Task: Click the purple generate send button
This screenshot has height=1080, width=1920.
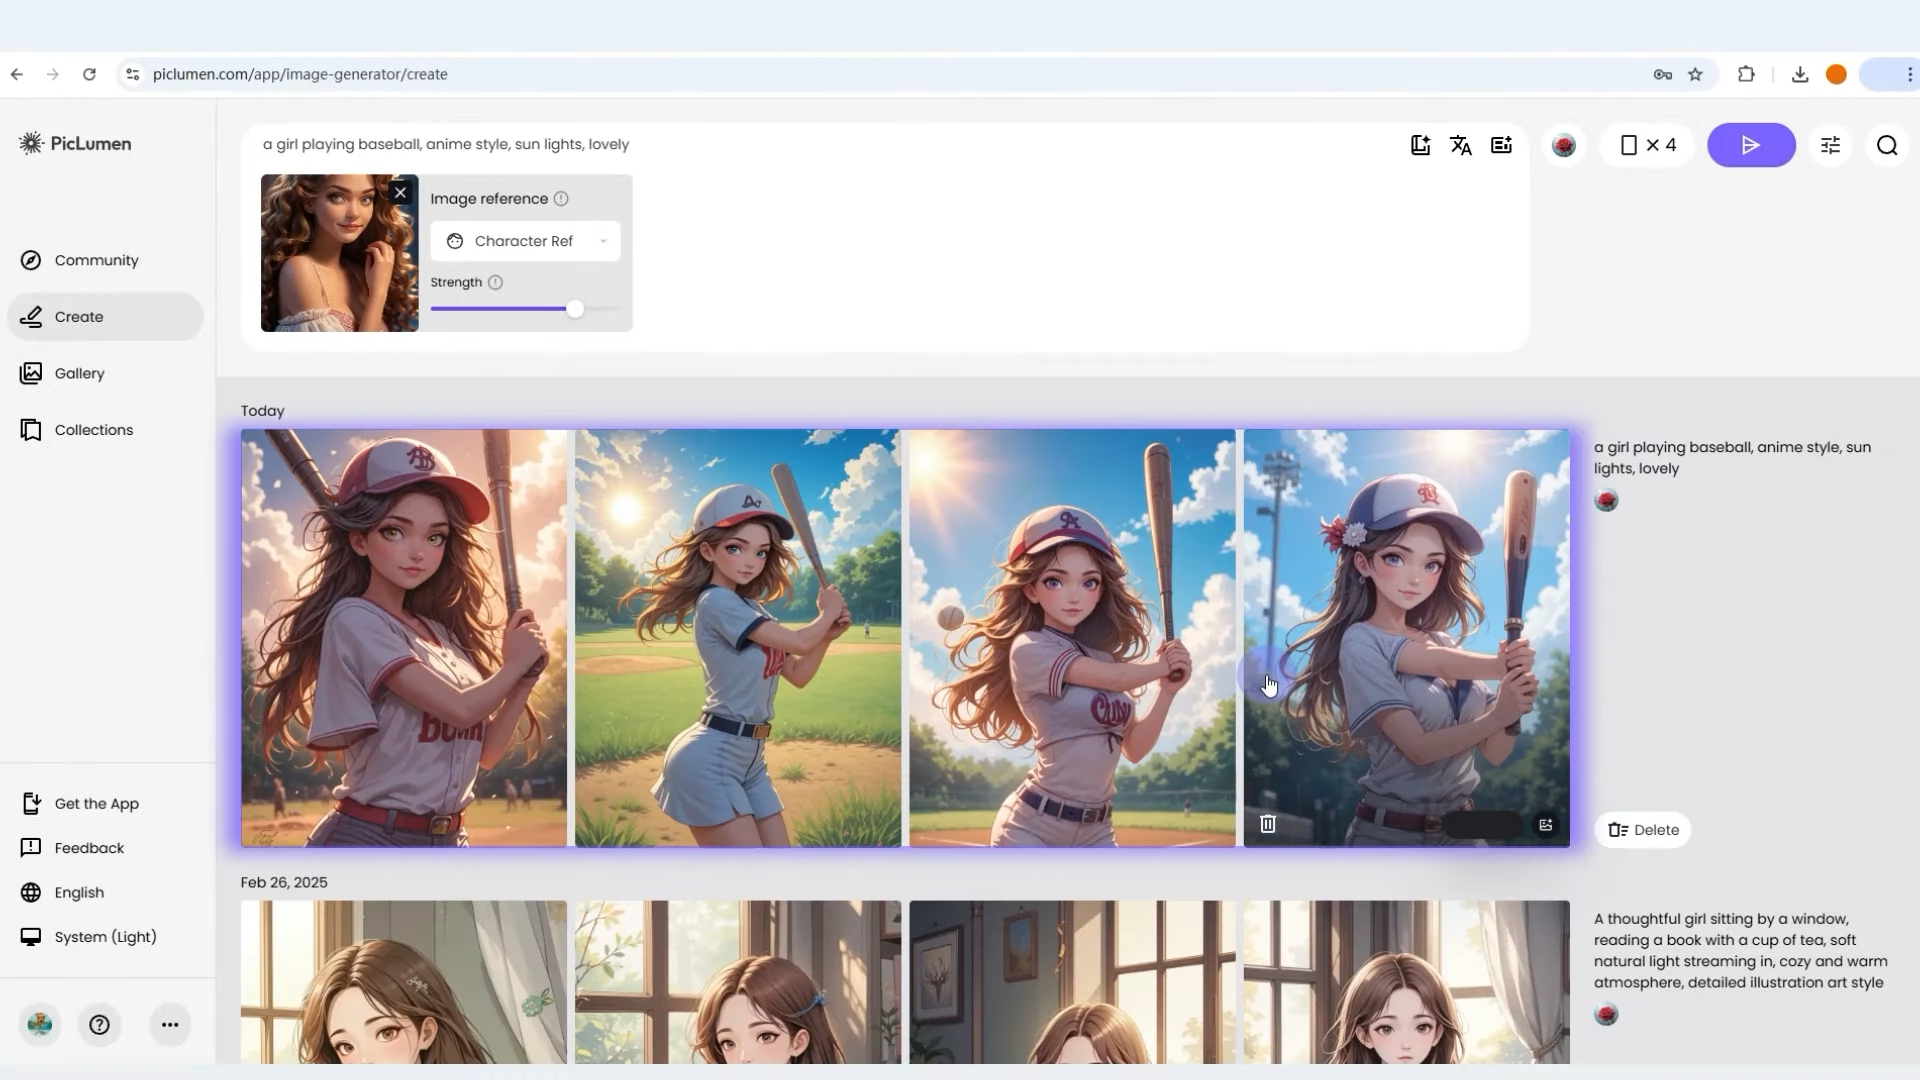Action: [x=1750, y=145]
